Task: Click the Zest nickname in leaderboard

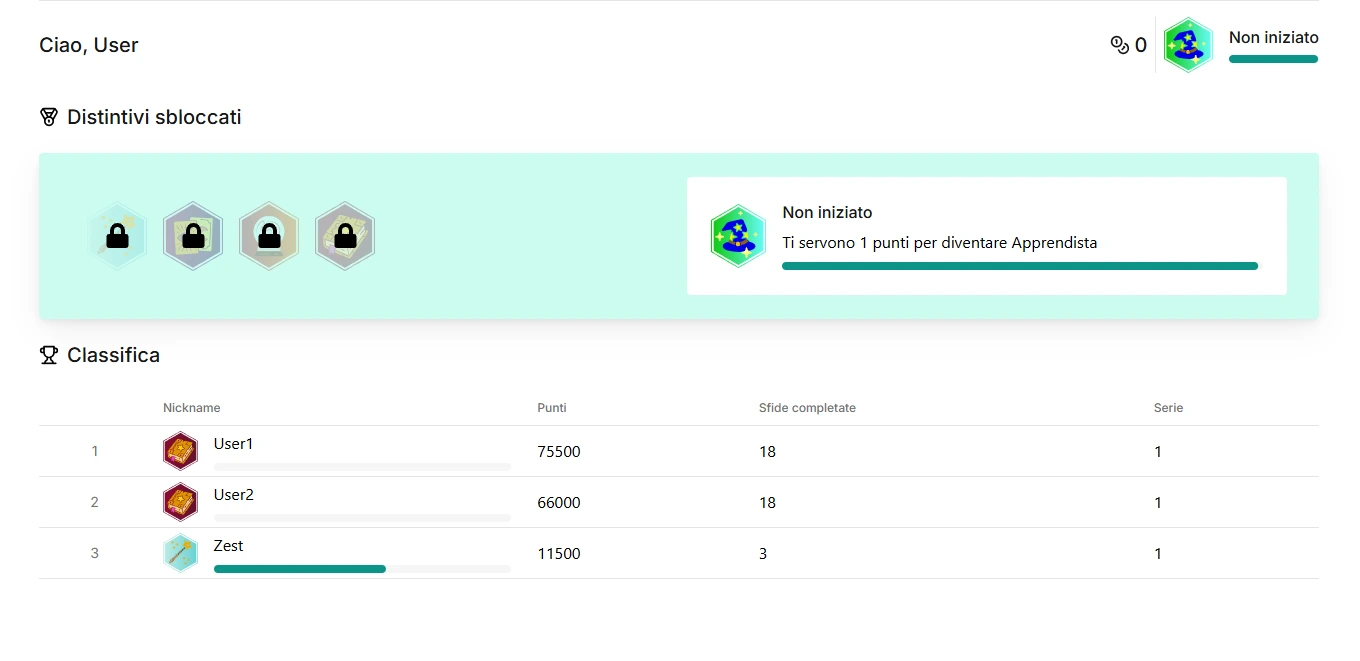Action: tap(228, 546)
